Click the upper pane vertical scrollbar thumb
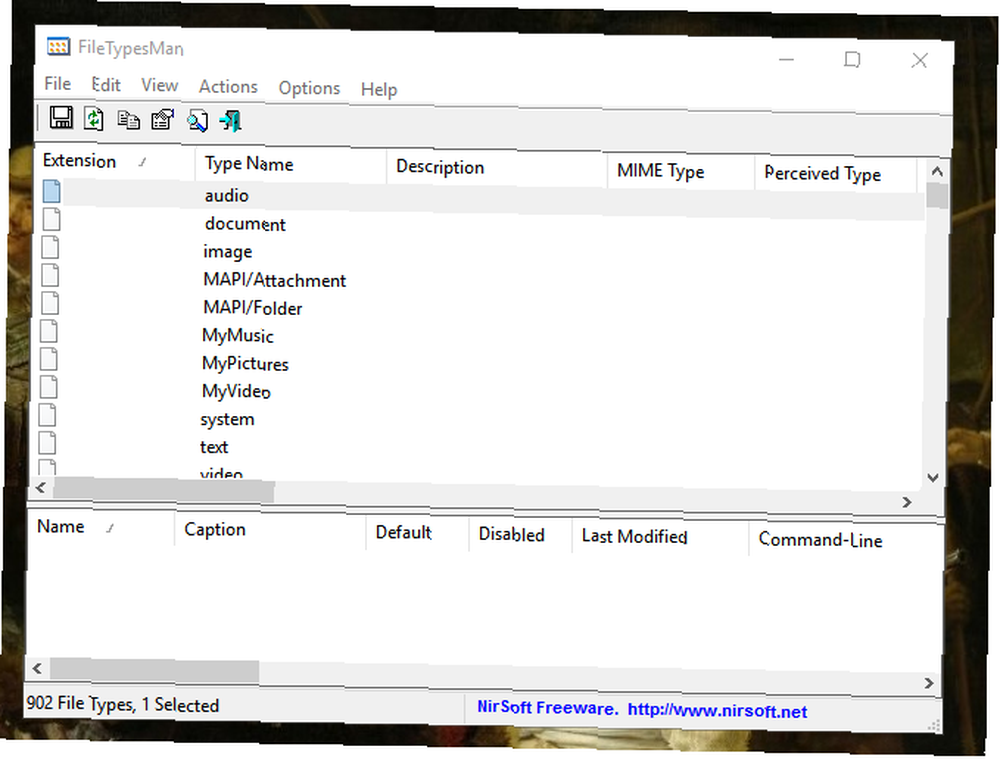Image resolution: width=1000 pixels, height=759 pixels. [x=936, y=195]
